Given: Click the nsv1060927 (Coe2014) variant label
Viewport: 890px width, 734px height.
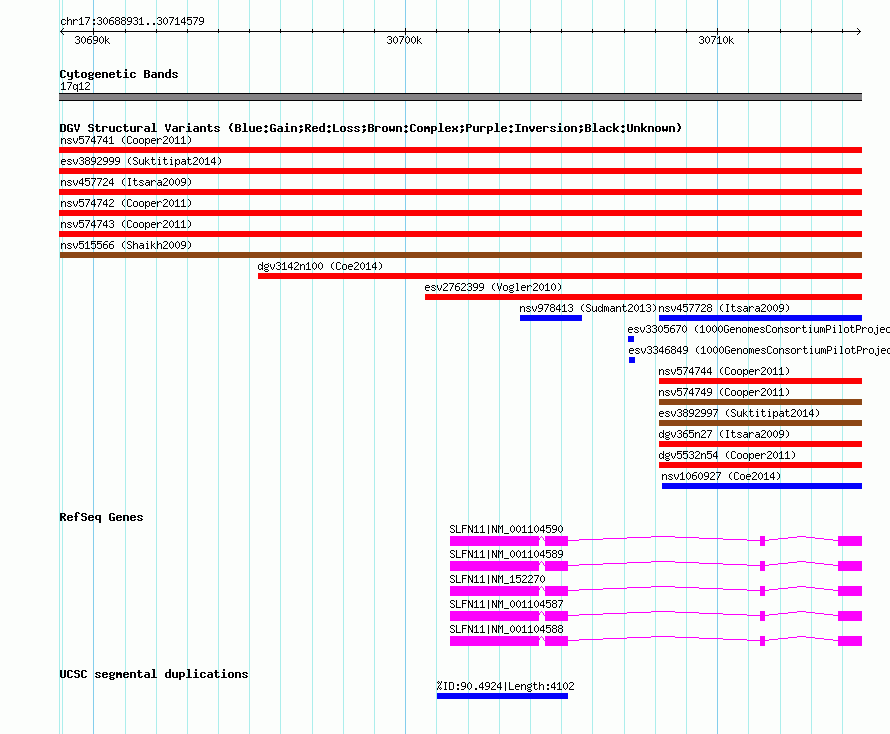Looking at the screenshot, I should tap(721, 476).
